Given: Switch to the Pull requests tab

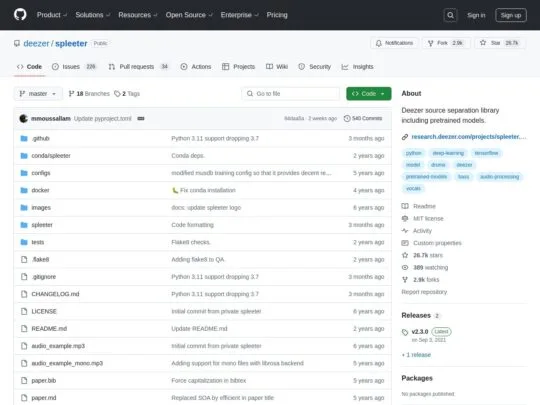Looking at the screenshot, I should [x=138, y=67].
